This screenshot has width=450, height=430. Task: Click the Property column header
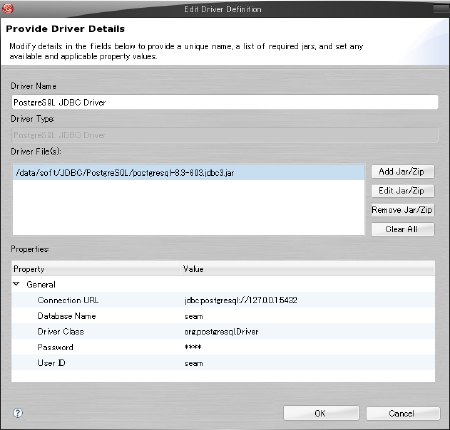(96, 269)
